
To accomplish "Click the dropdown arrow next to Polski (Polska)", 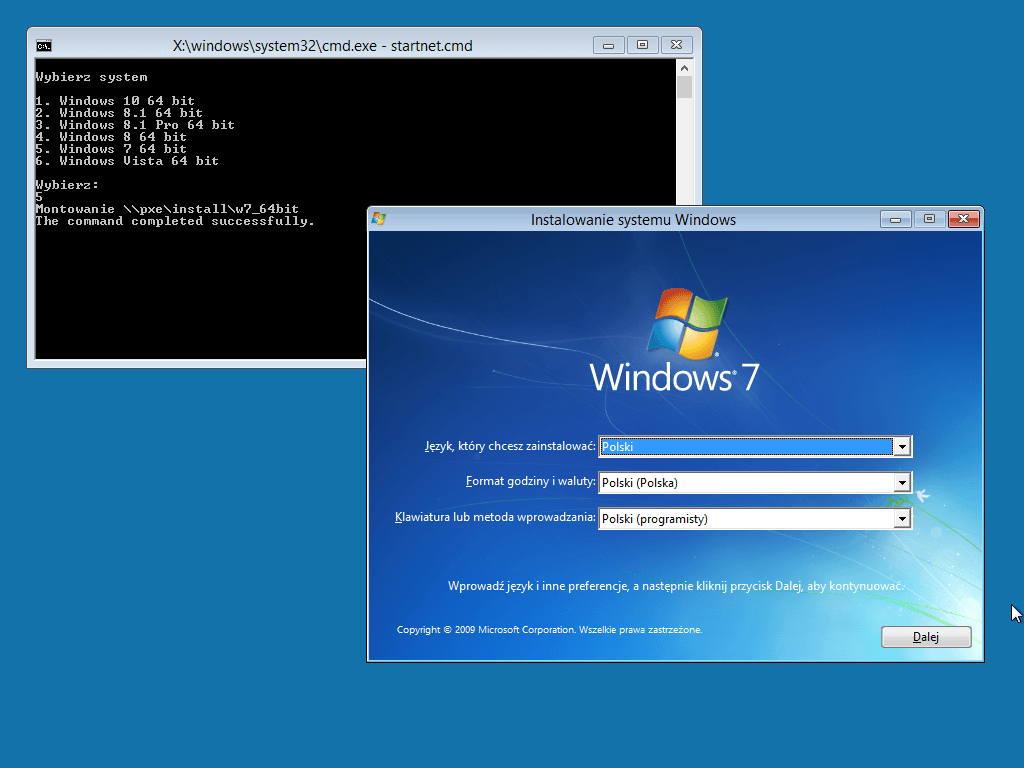I will pos(902,483).
